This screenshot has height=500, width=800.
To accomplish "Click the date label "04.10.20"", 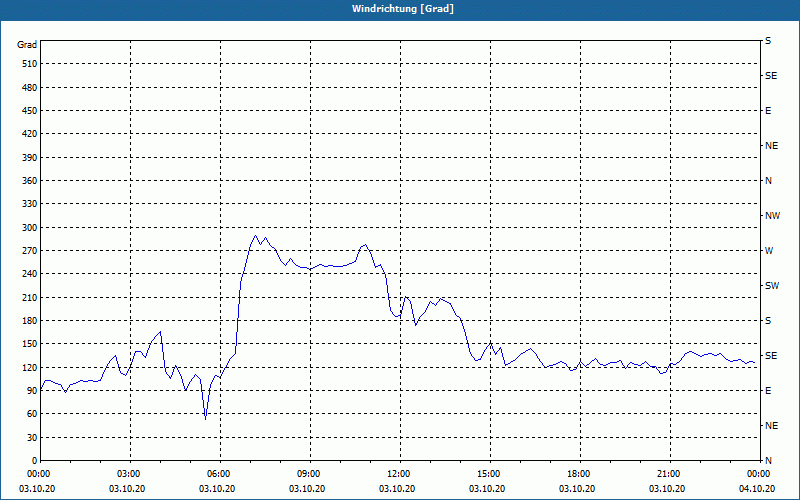I will point(757,489).
